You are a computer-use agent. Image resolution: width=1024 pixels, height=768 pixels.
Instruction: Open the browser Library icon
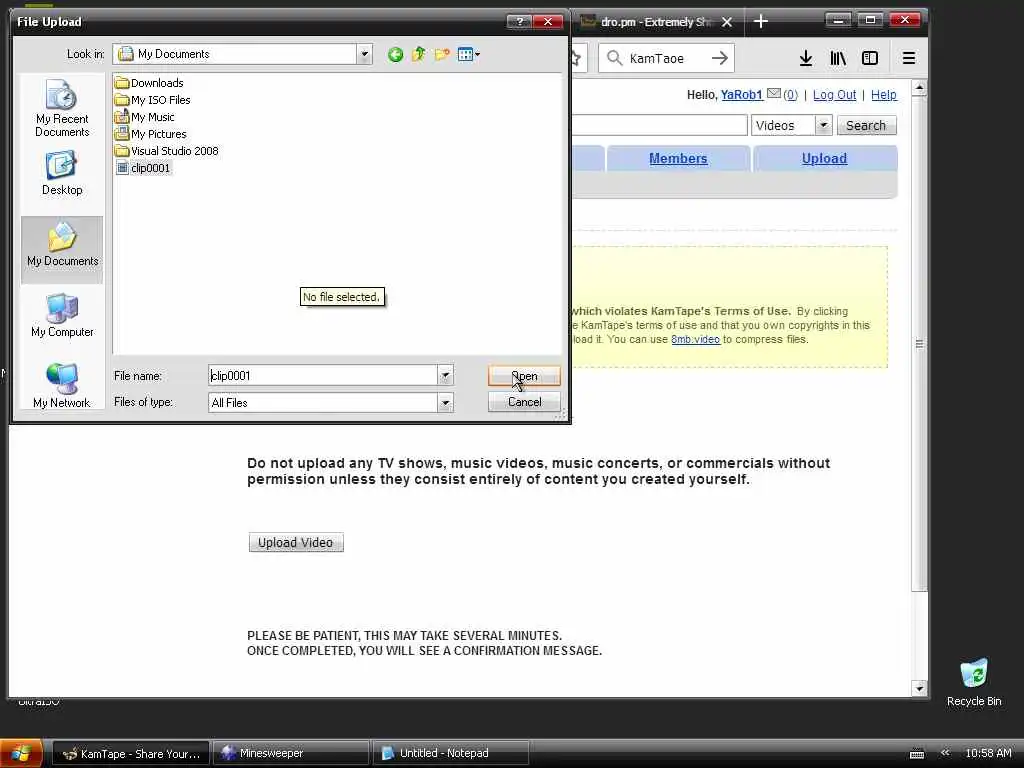[838, 58]
